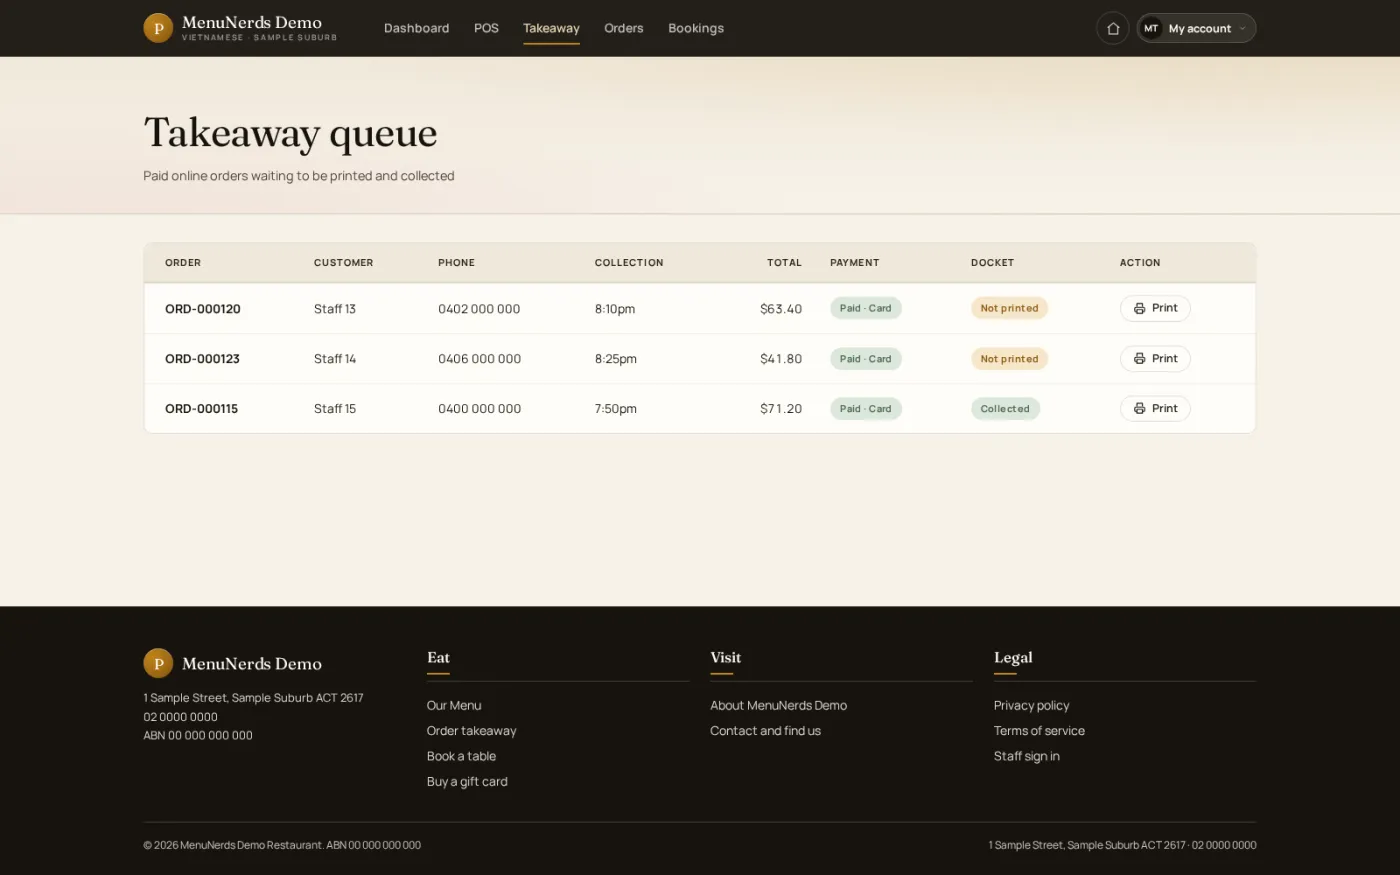
Task: Open the Buy a gift card link
Action: coord(467,782)
